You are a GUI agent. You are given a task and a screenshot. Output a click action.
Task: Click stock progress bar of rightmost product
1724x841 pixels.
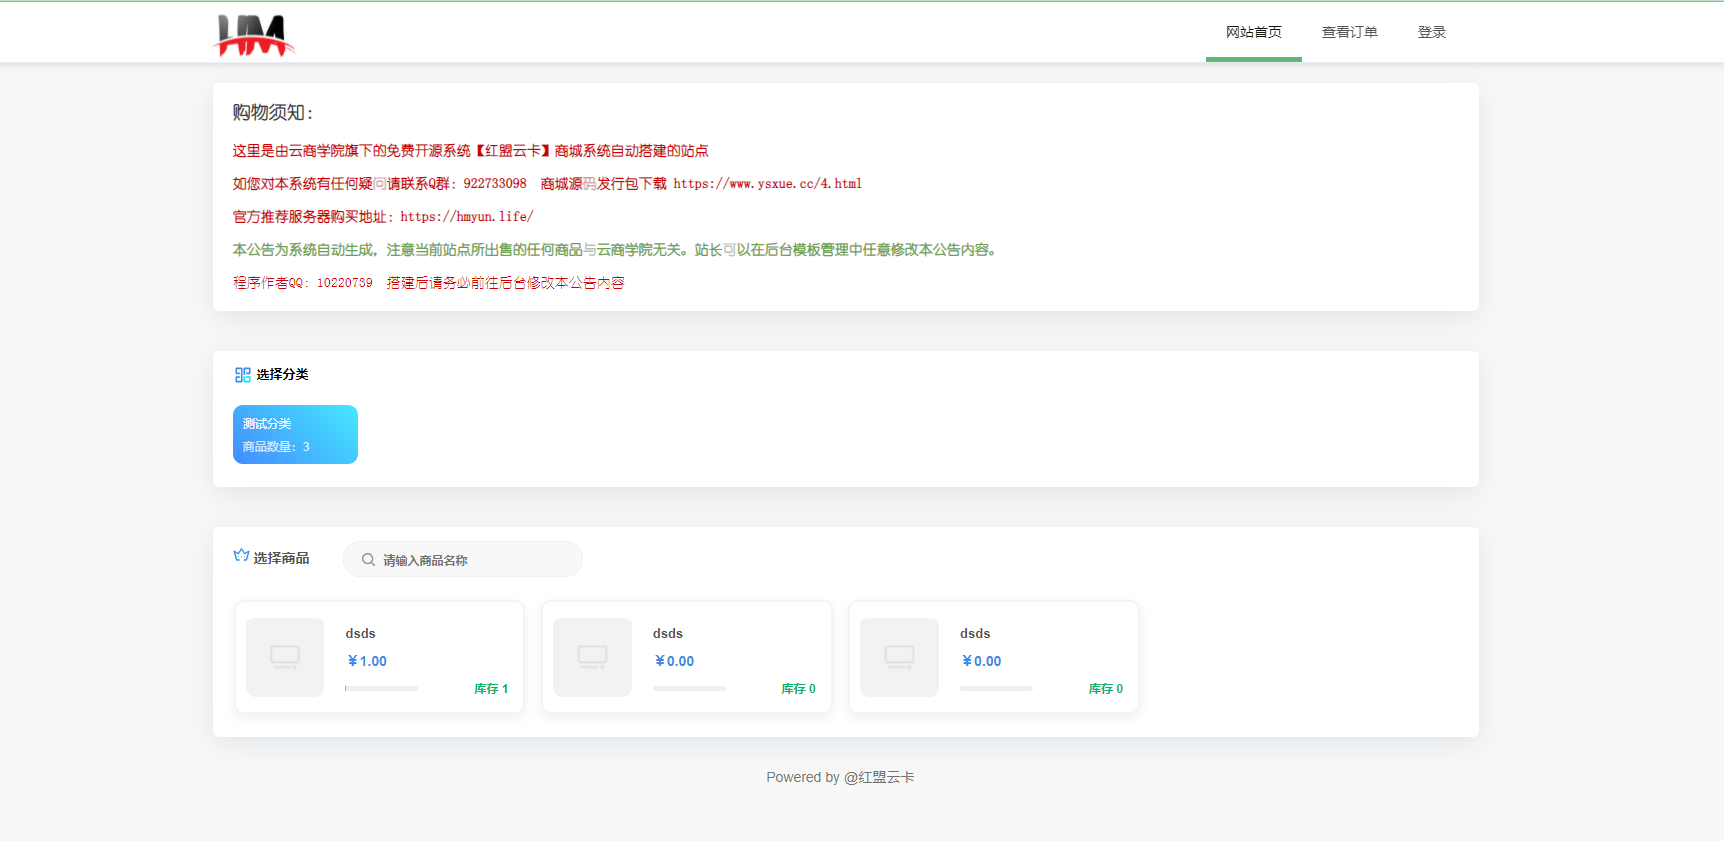[x=996, y=688]
